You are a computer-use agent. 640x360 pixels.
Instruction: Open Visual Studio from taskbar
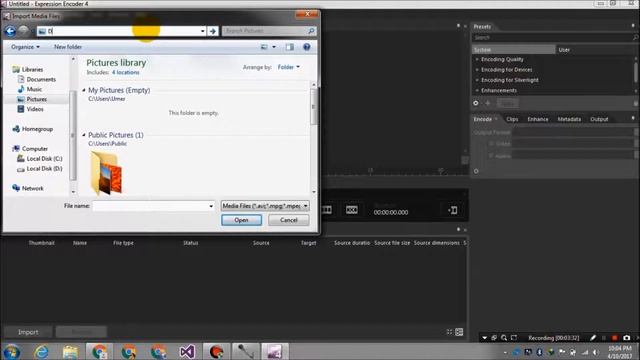click(x=187, y=351)
